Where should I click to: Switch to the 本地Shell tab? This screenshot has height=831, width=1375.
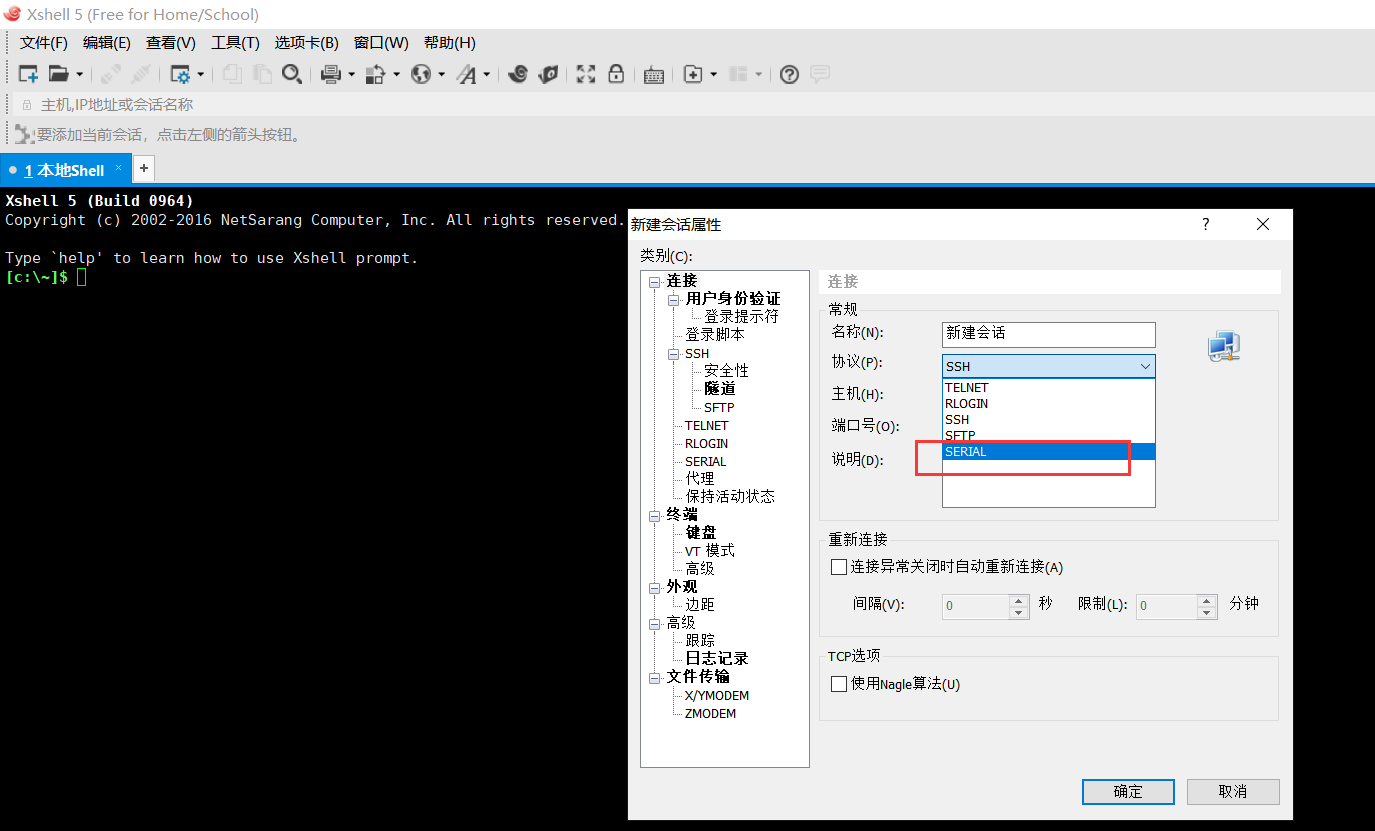(64, 170)
